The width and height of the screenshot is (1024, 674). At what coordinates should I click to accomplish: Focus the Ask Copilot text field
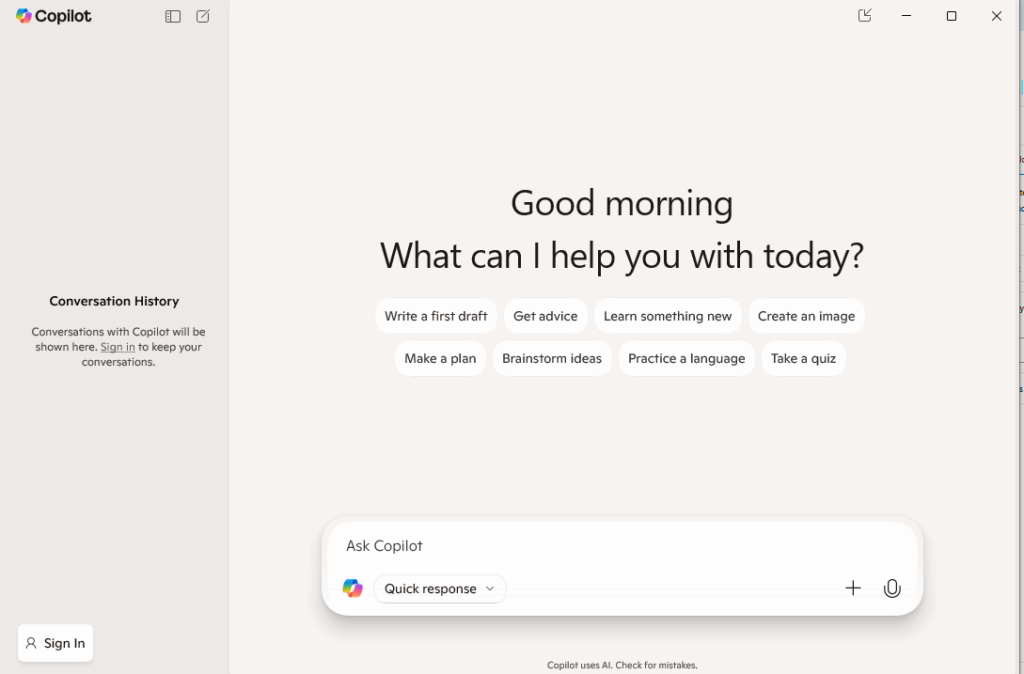click(x=620, y=546)
